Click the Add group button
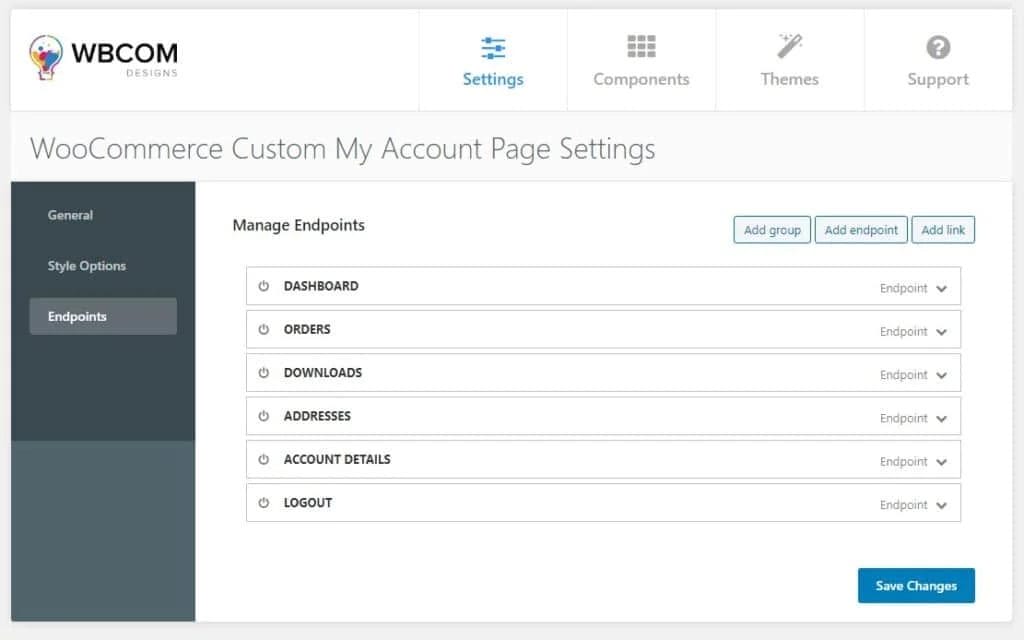Image resolution: width=1024 pixels, height=640 pixels. click(x=772, y=230)
